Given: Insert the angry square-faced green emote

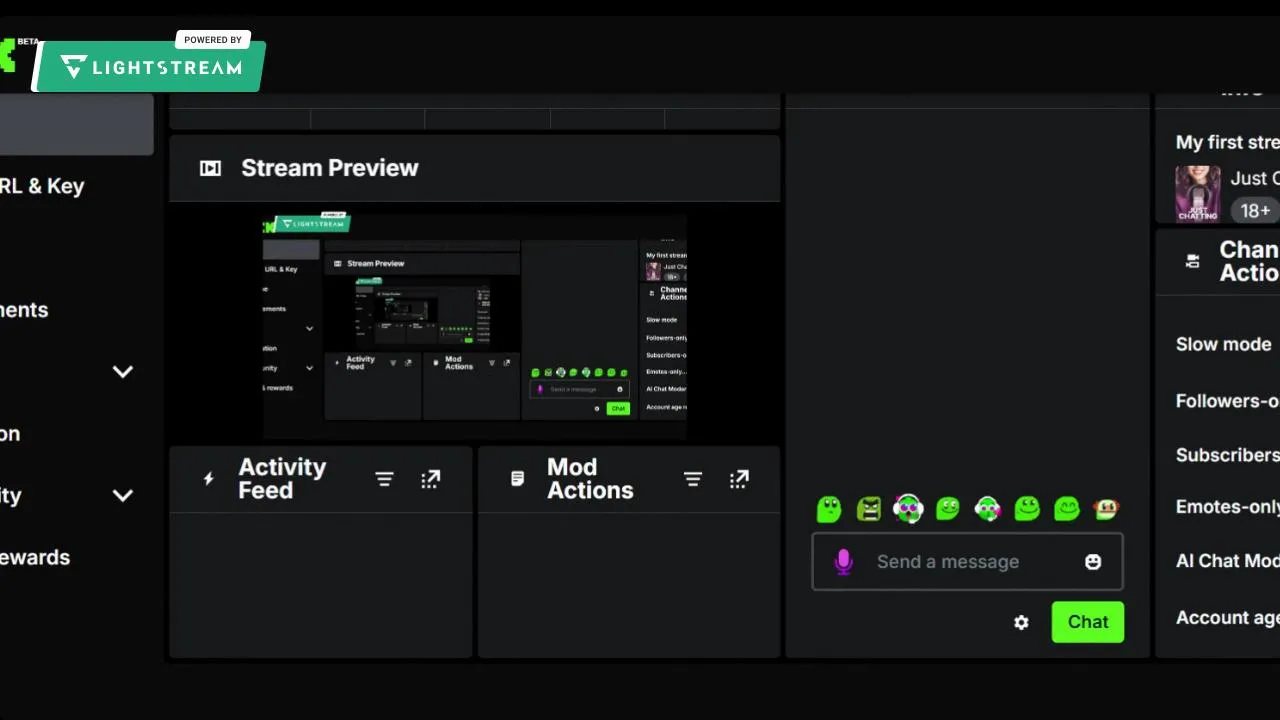Looking at the screenshot, I should click(x=869, y=509).
